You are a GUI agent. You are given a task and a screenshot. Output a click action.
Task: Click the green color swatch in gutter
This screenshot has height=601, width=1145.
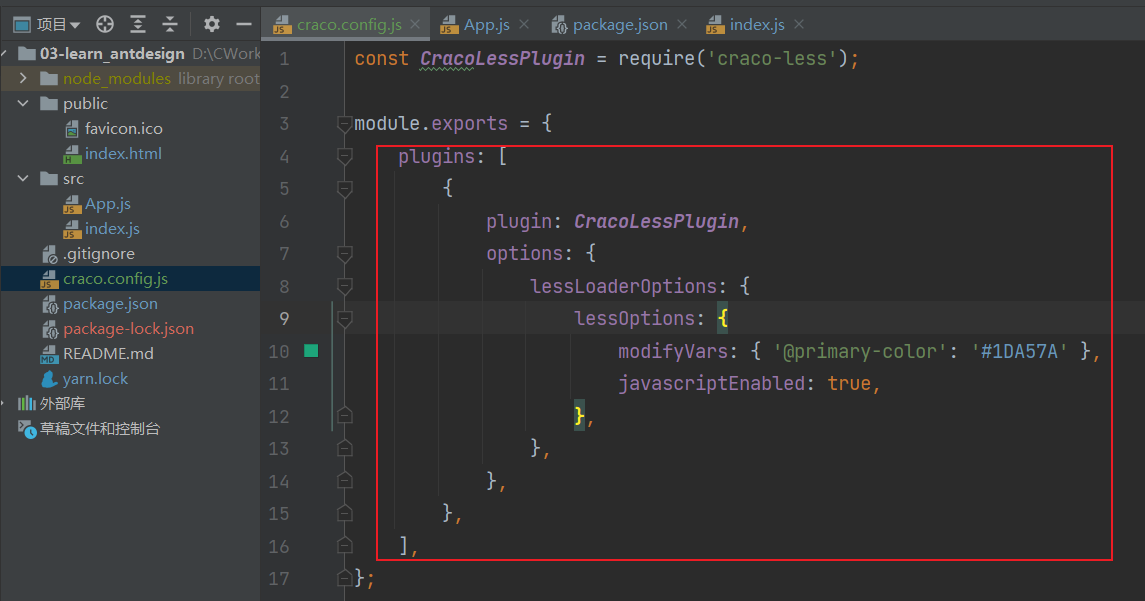(x=311, y=351)
